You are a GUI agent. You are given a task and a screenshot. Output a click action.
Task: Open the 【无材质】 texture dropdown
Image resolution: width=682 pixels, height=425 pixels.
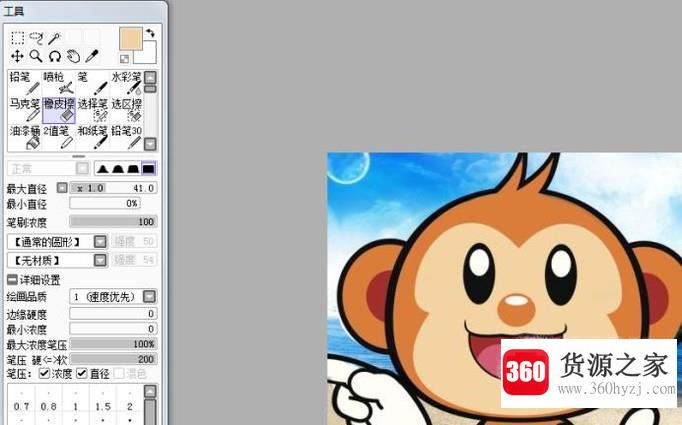(x=100, y=260)
